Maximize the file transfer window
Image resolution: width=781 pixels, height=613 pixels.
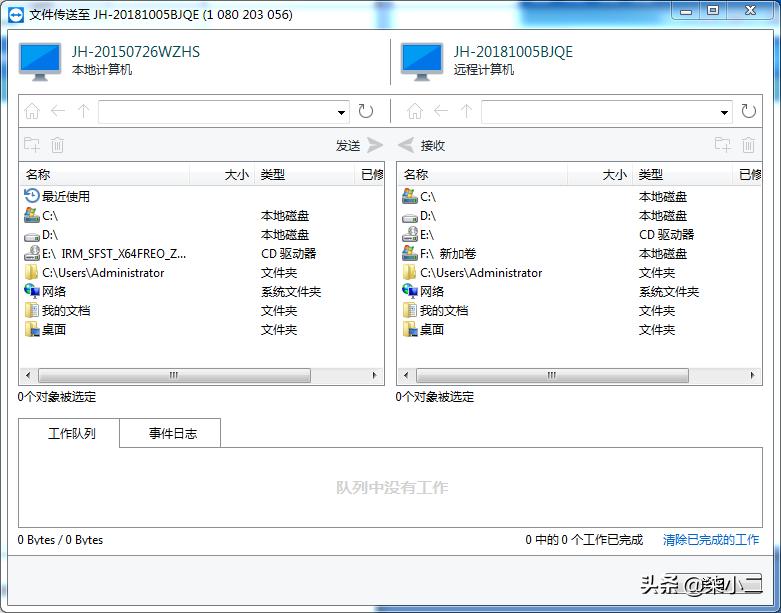pyautogui.click(x=713, y=11)
